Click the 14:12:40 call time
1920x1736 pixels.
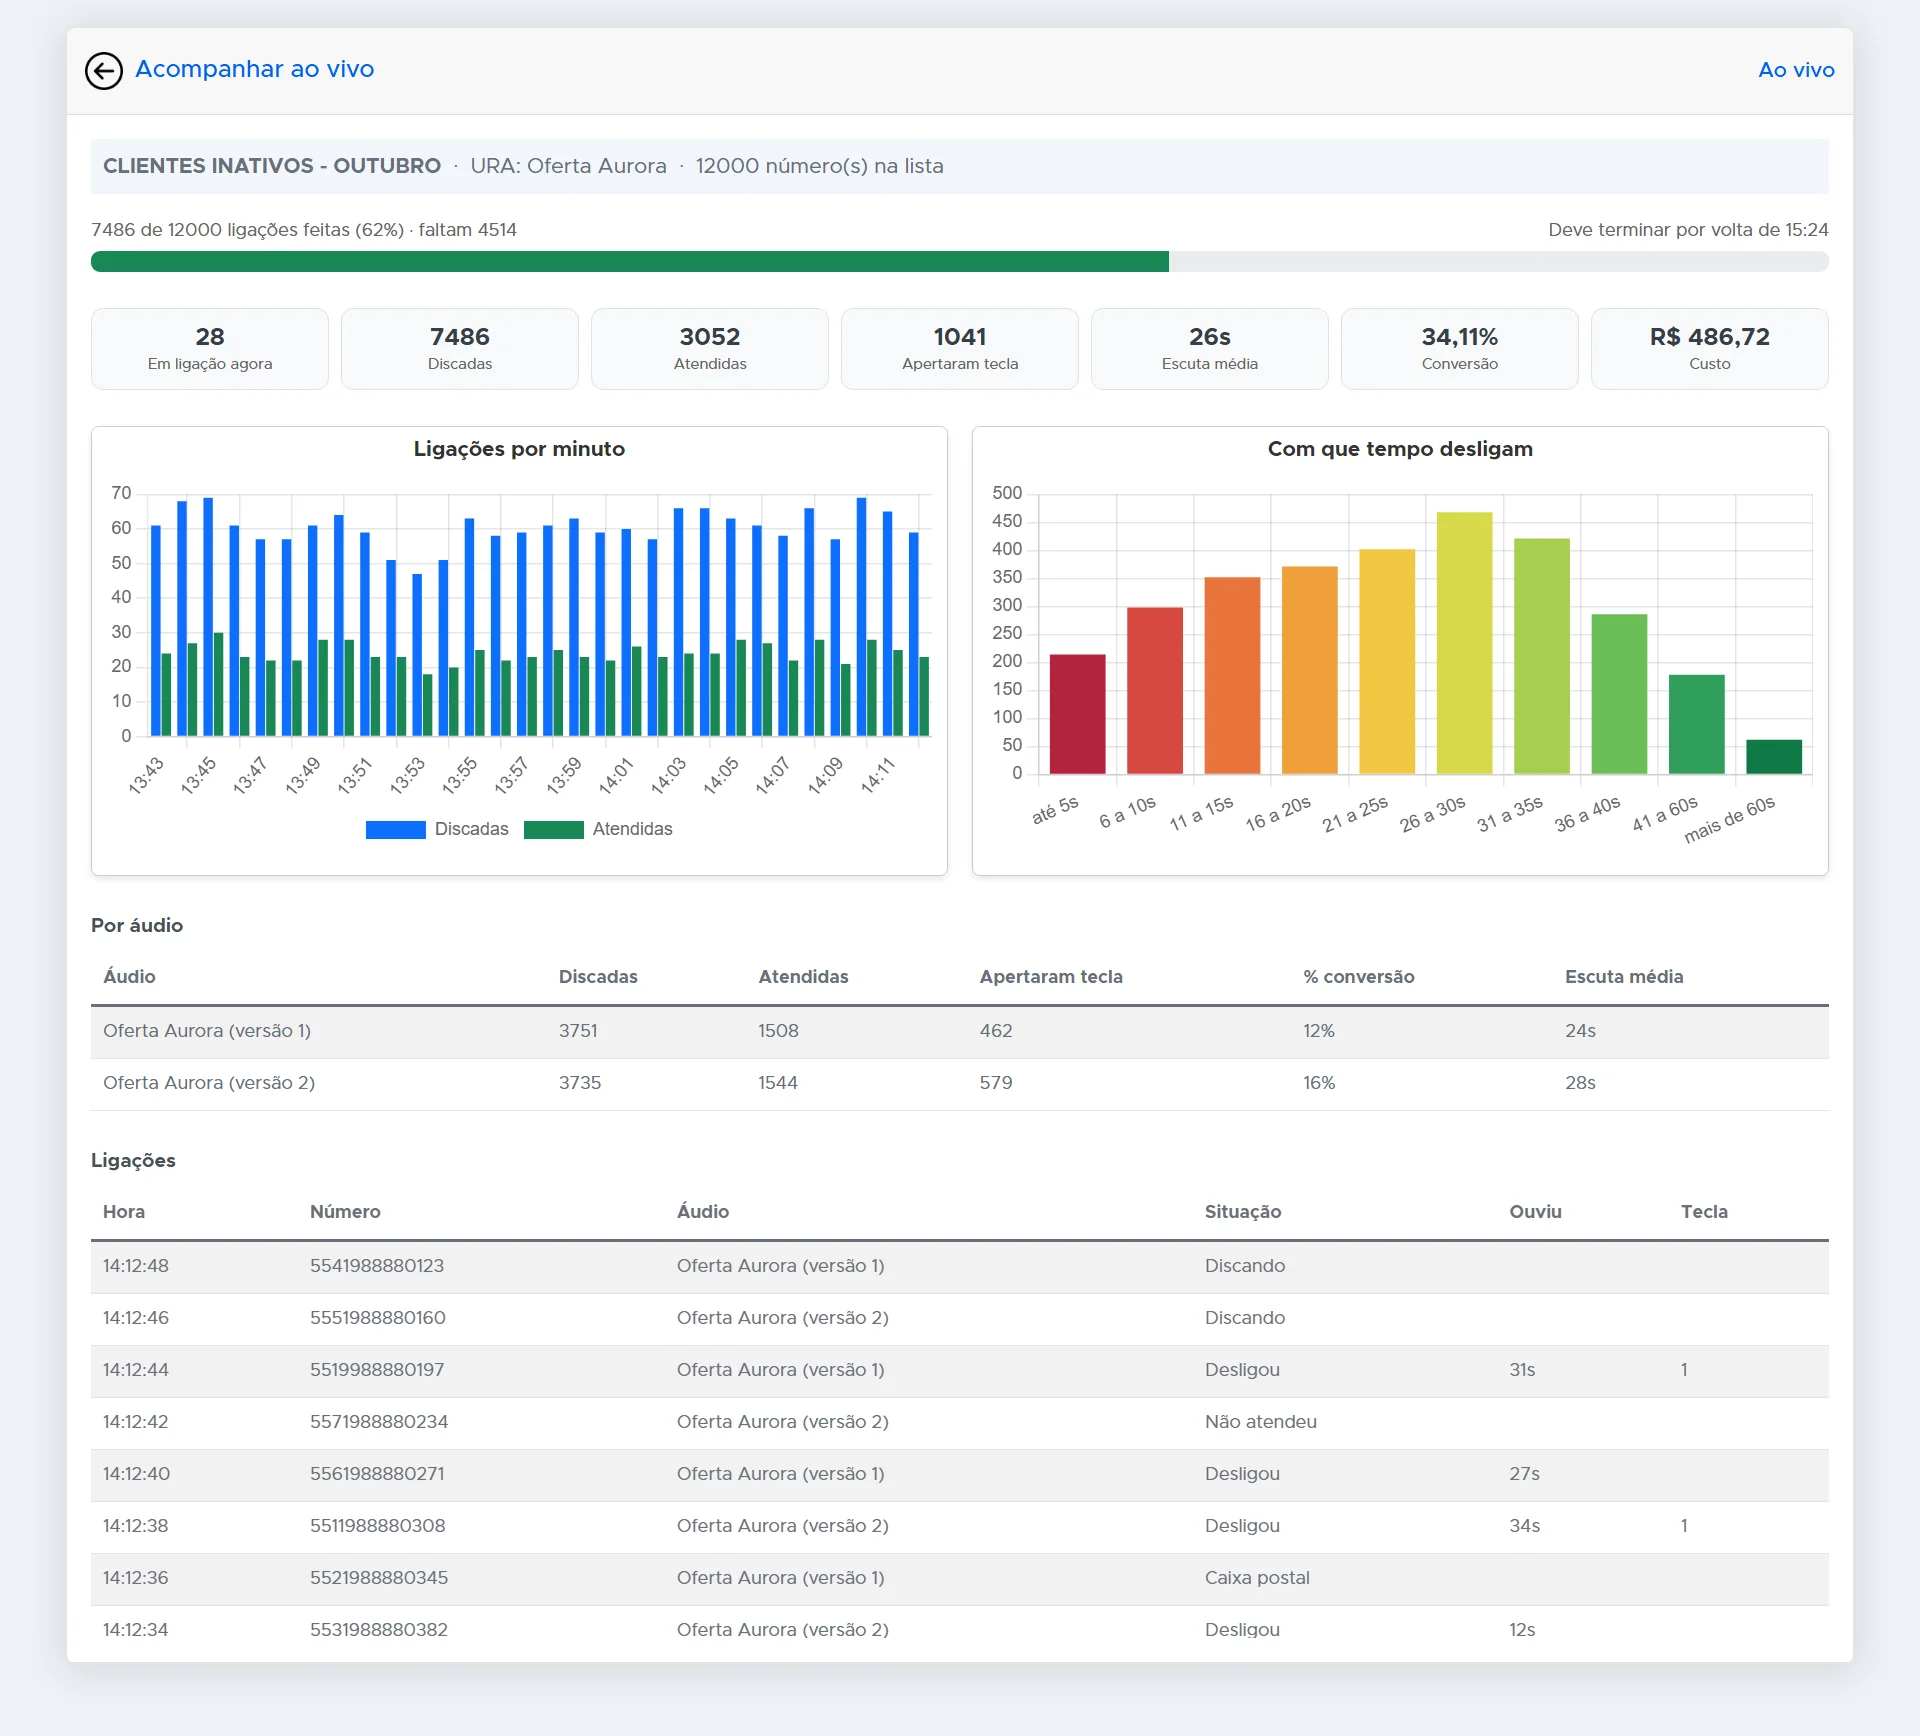tap(136, 1474)
